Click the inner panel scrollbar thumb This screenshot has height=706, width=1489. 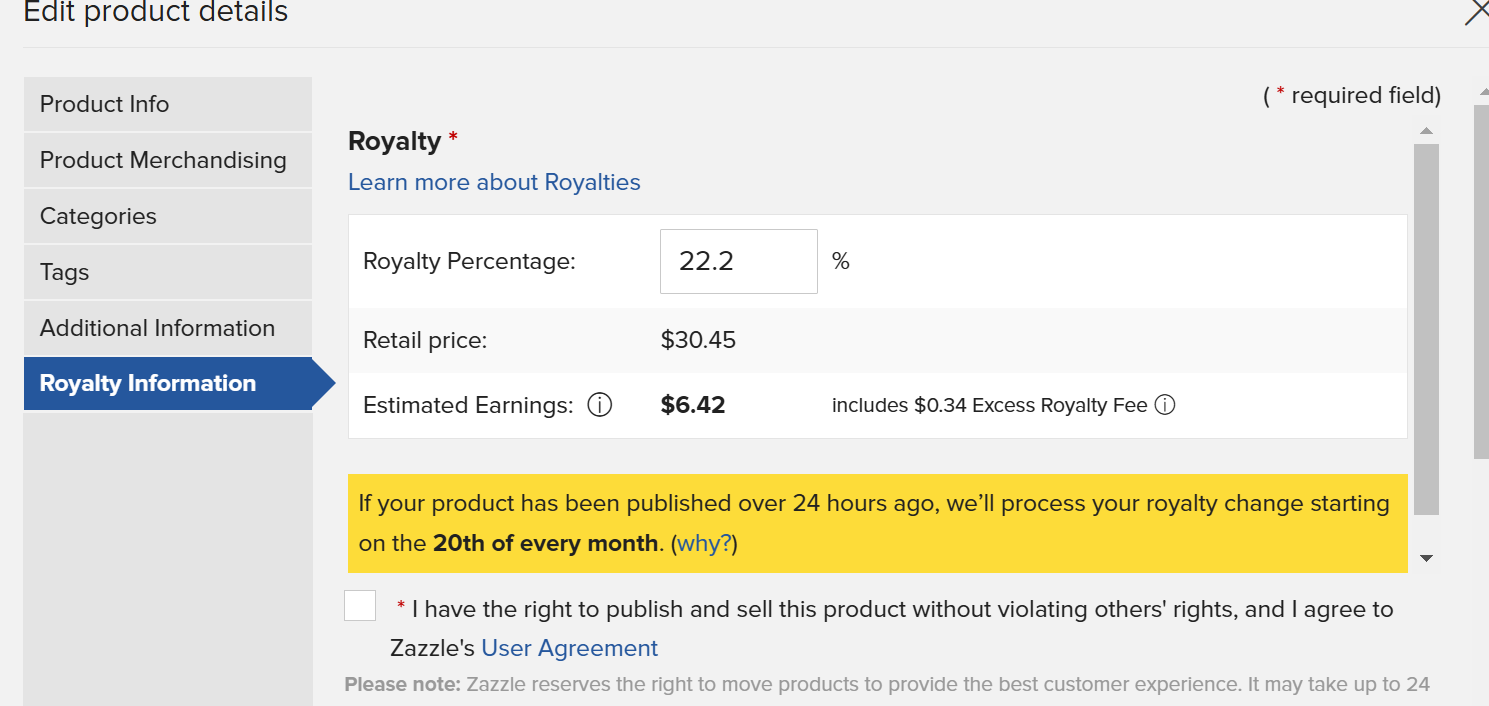1427,330
